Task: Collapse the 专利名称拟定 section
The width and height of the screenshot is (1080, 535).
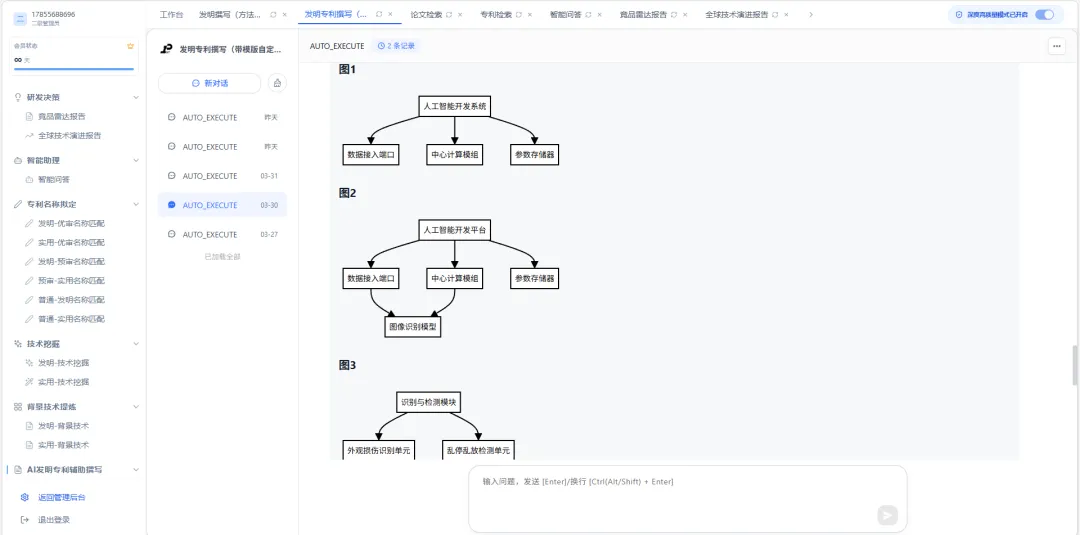Action: pos(136,204)
